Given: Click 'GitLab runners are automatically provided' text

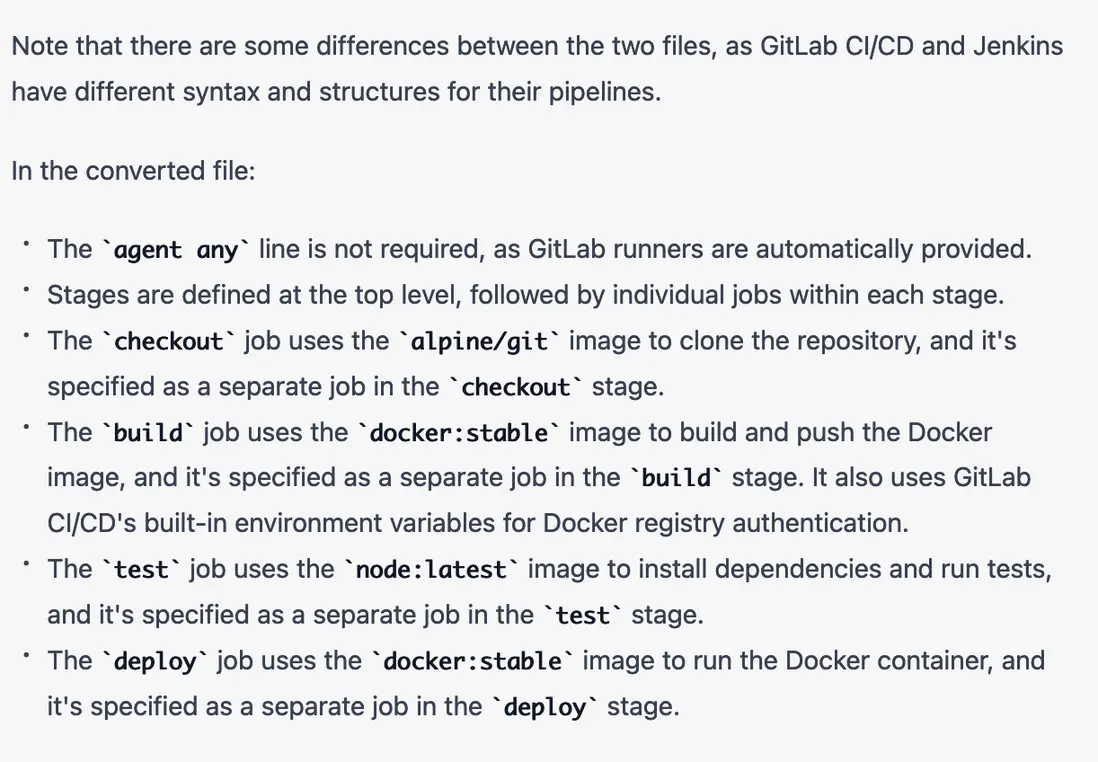Looking at the screenshot, I should point(779,249).
